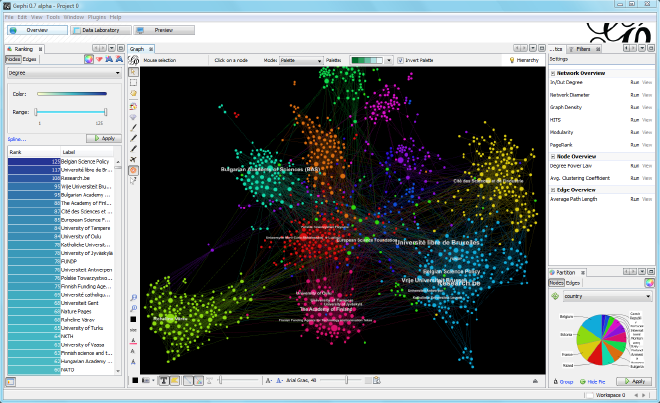Toggle Invert Palette checkbox

[x=400, y=60]
